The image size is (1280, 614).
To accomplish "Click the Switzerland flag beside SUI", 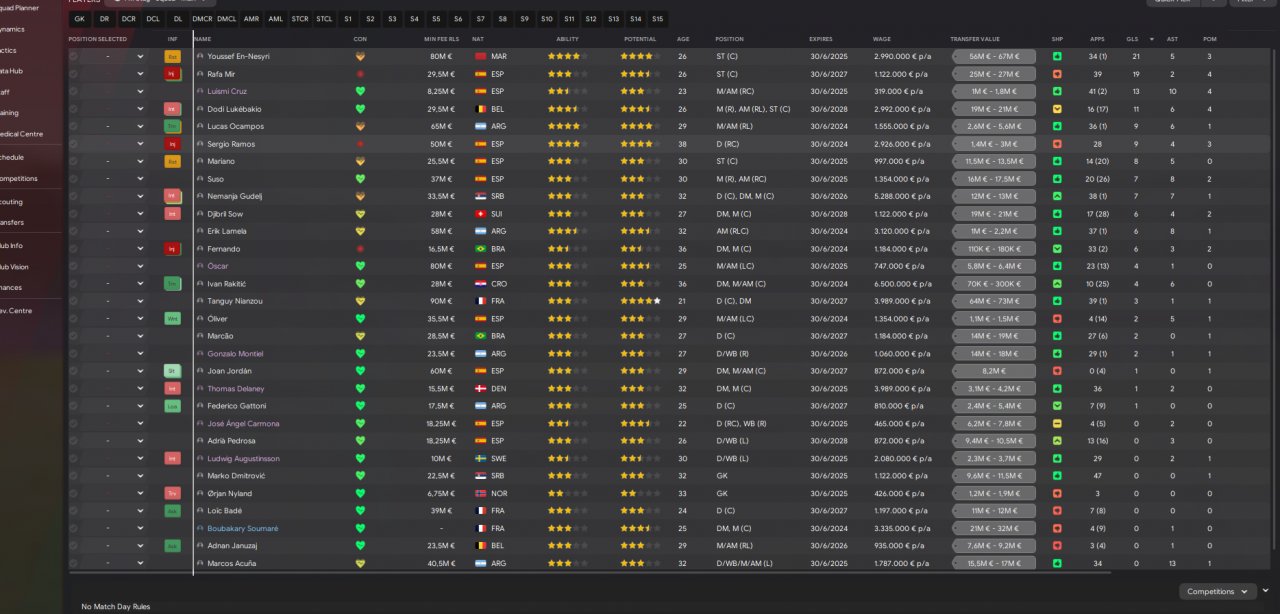I will click(481, 214).
